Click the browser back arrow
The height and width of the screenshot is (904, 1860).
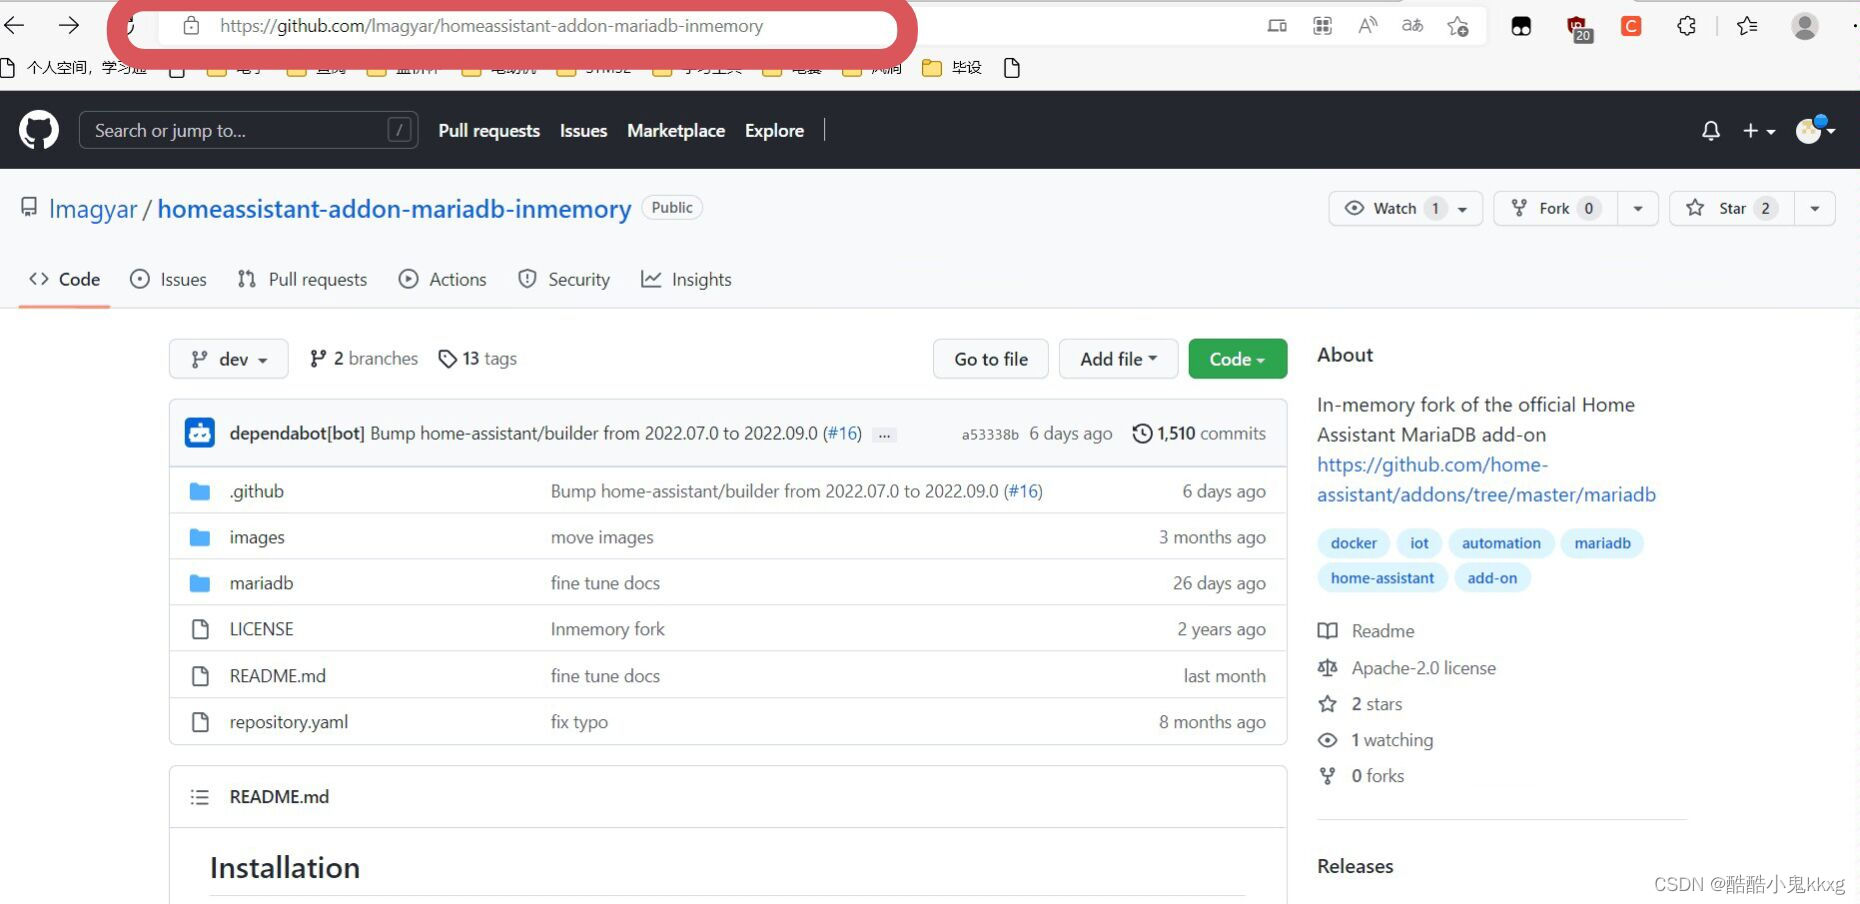pos(14,25)
